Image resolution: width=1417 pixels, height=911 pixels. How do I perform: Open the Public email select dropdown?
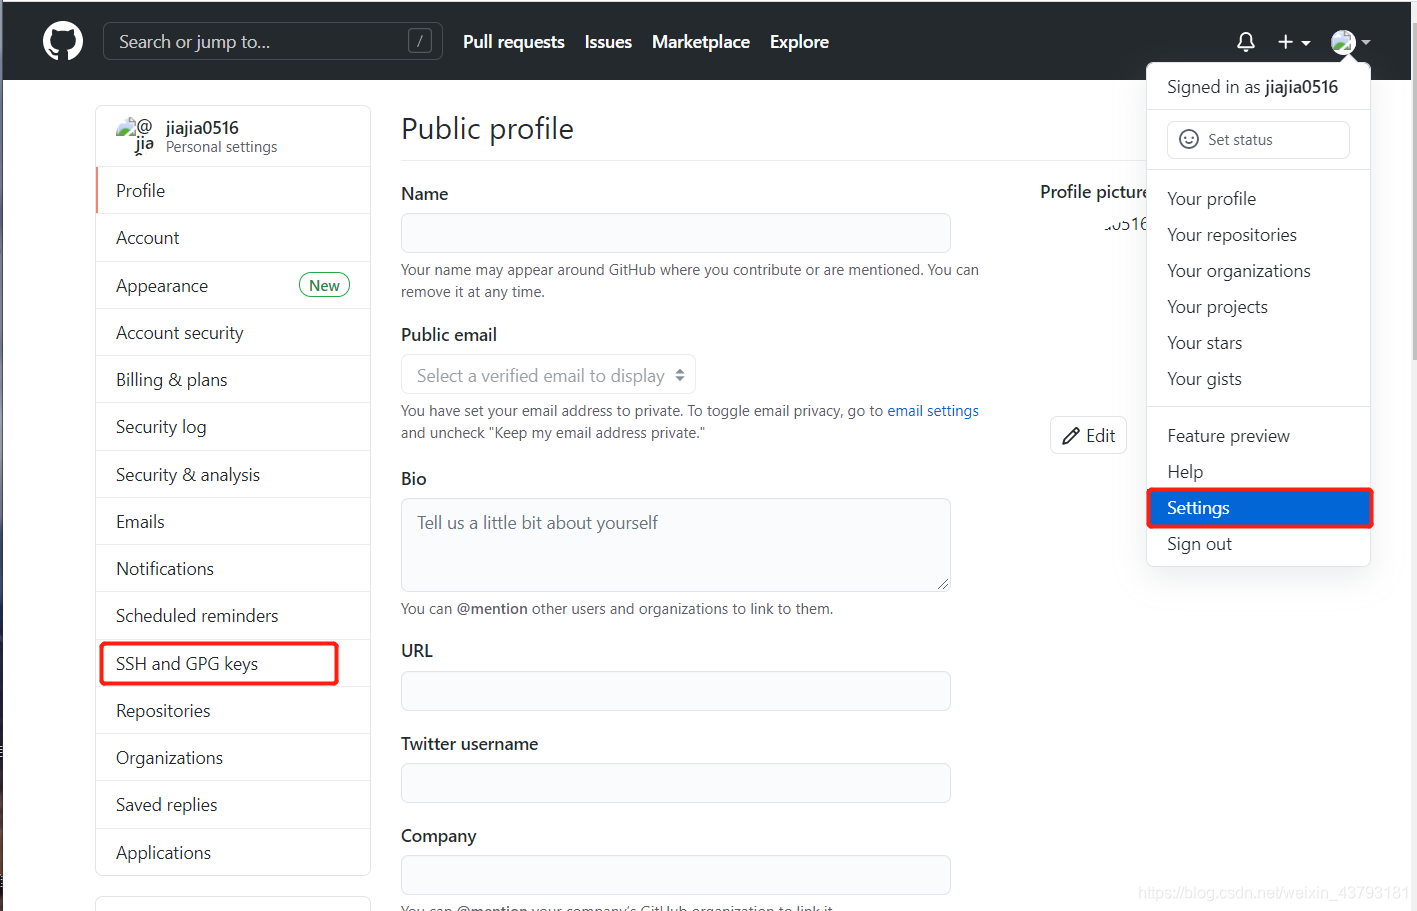(x=548, y=375)
